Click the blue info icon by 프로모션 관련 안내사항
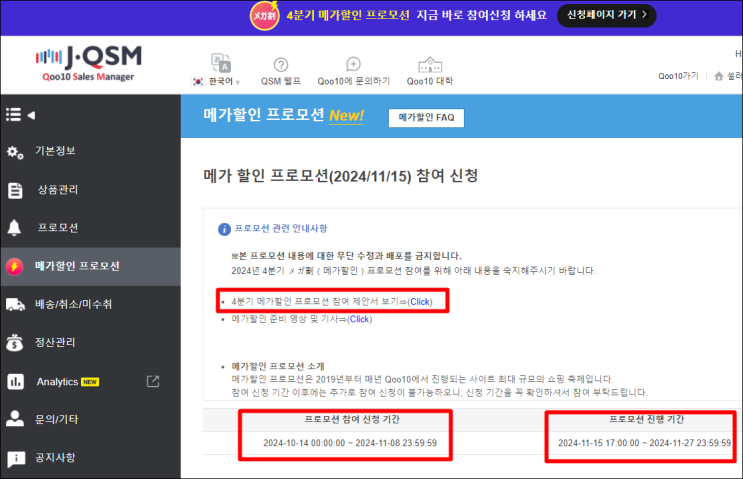 point(224,229)
